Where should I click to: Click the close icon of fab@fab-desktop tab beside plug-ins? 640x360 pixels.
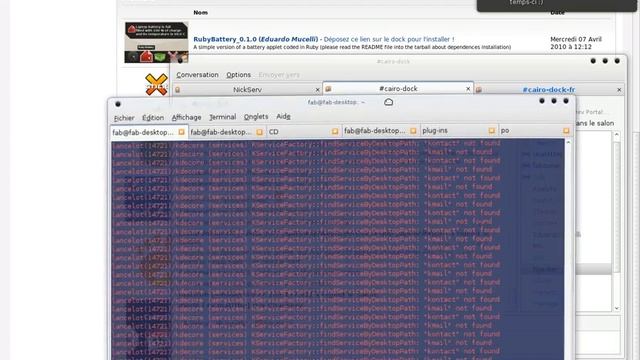(413, 131)
